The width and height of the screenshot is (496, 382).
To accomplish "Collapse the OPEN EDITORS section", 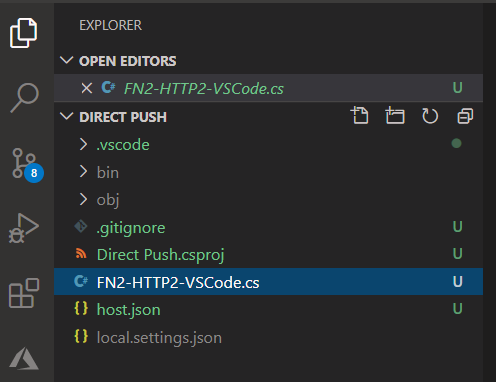I will click(x=67, y=61).
